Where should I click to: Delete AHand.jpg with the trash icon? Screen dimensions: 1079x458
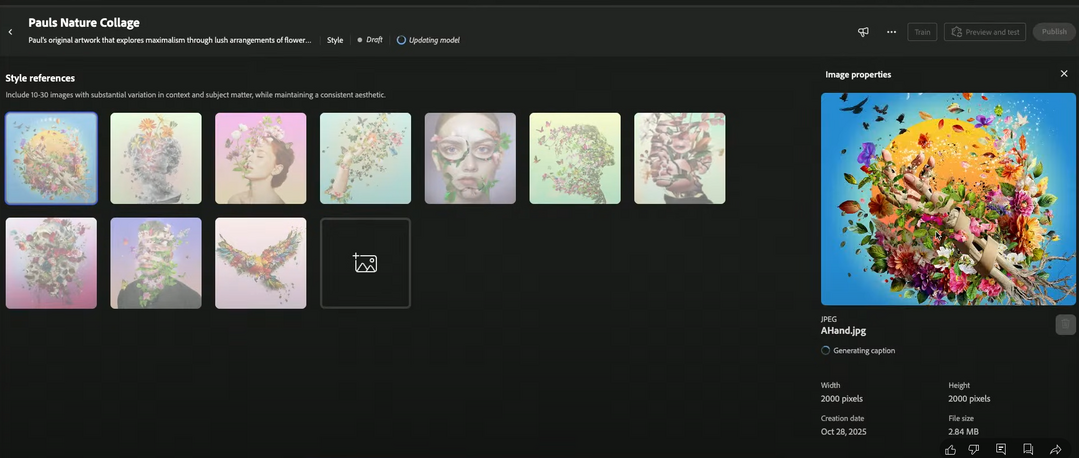pos(1065,324)
